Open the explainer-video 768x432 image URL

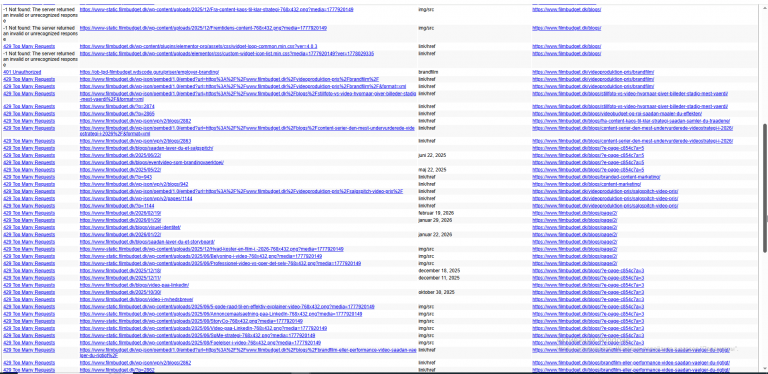pyautogui.click(x=227, y=307)
